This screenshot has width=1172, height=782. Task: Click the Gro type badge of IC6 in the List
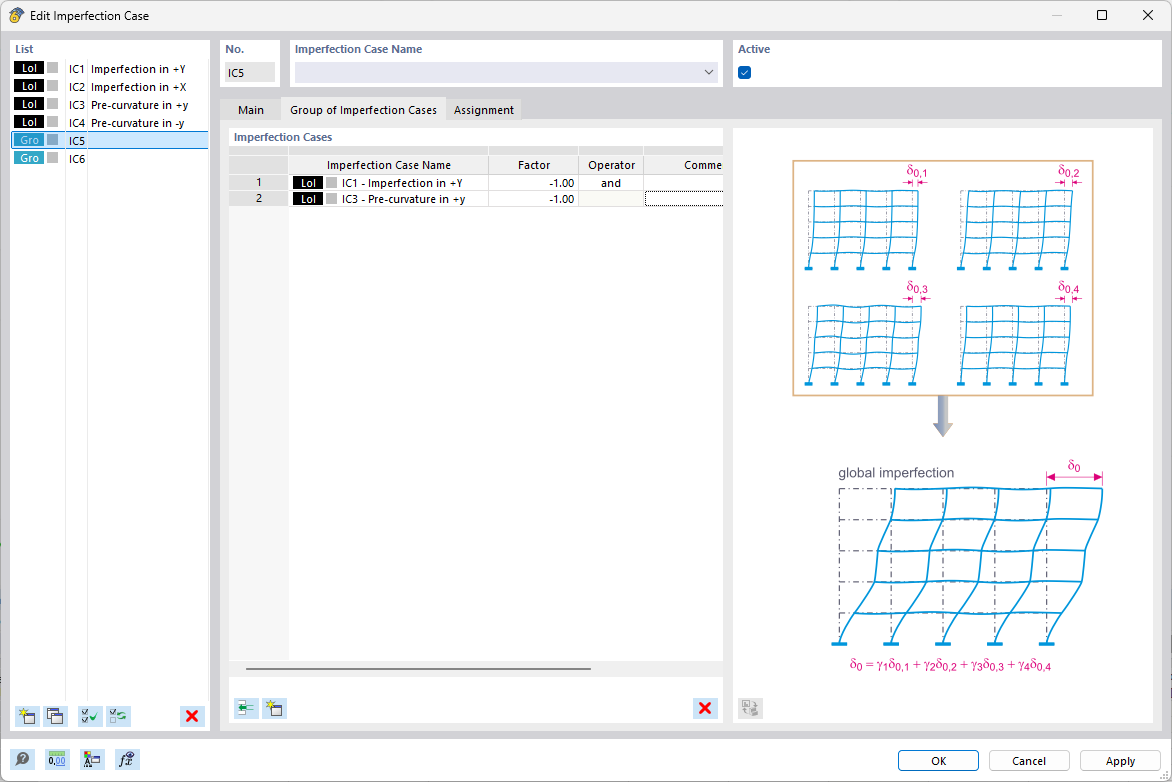(29, 158)
